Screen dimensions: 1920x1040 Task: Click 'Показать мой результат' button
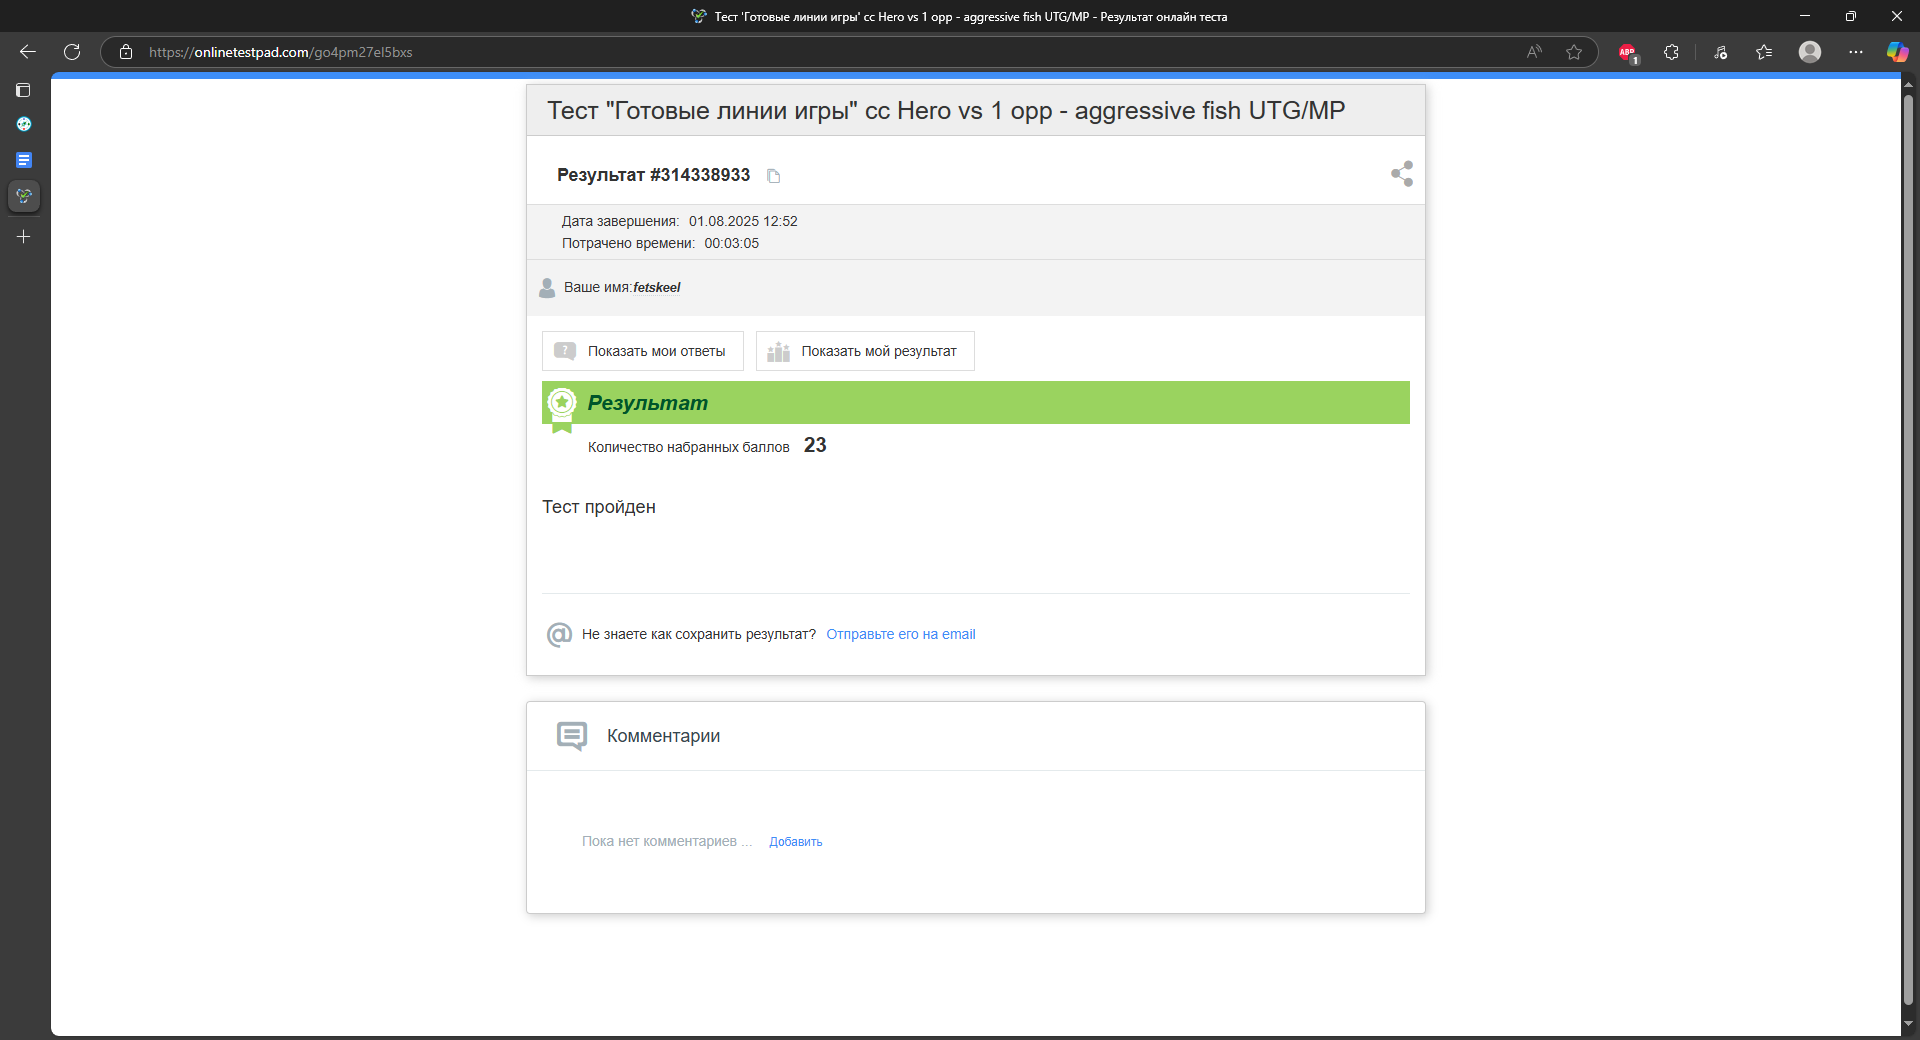(x=865, y=351)
